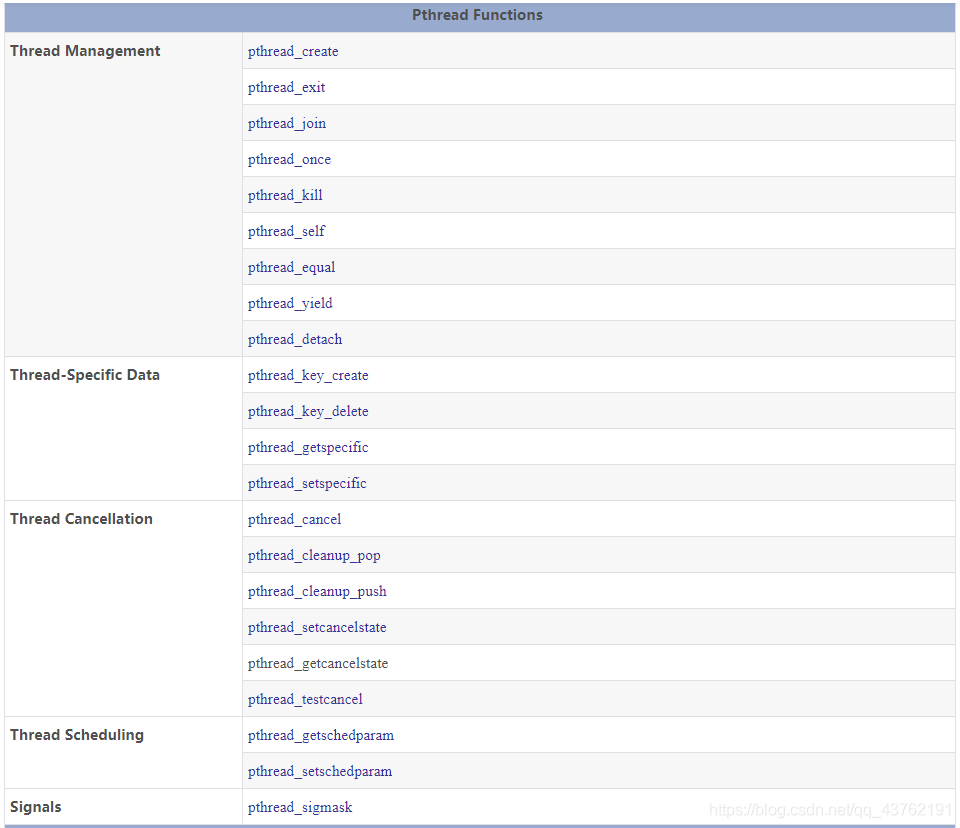Open the pthread_cleanup_push link
Screen dimensions: 960x828
tap(317, 592)
